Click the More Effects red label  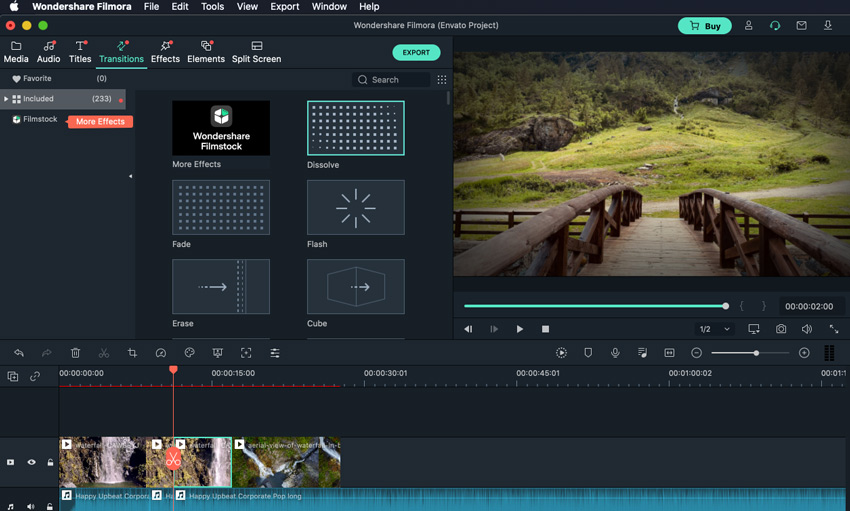click(100, 121)
